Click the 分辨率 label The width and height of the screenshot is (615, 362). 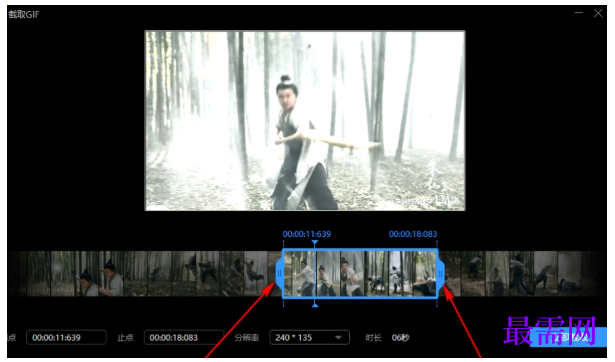click(247, 338)
